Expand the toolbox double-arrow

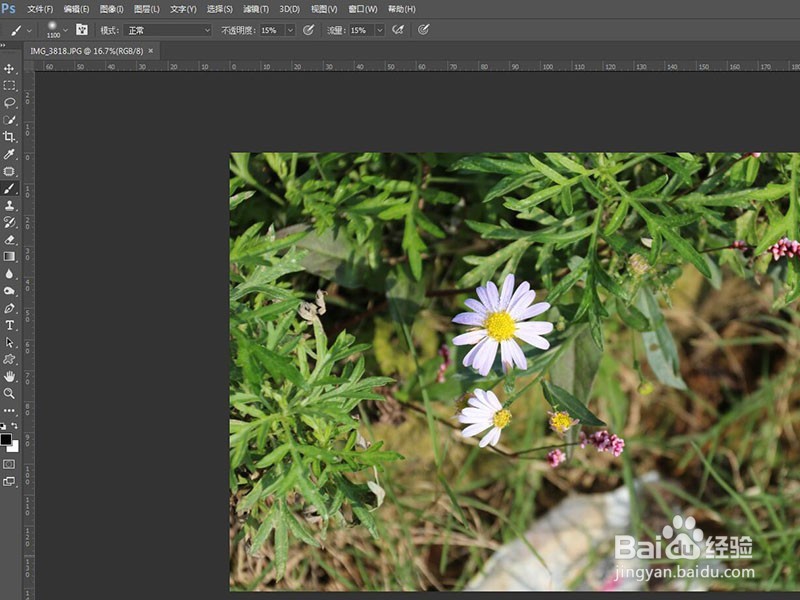click(3, 46)
